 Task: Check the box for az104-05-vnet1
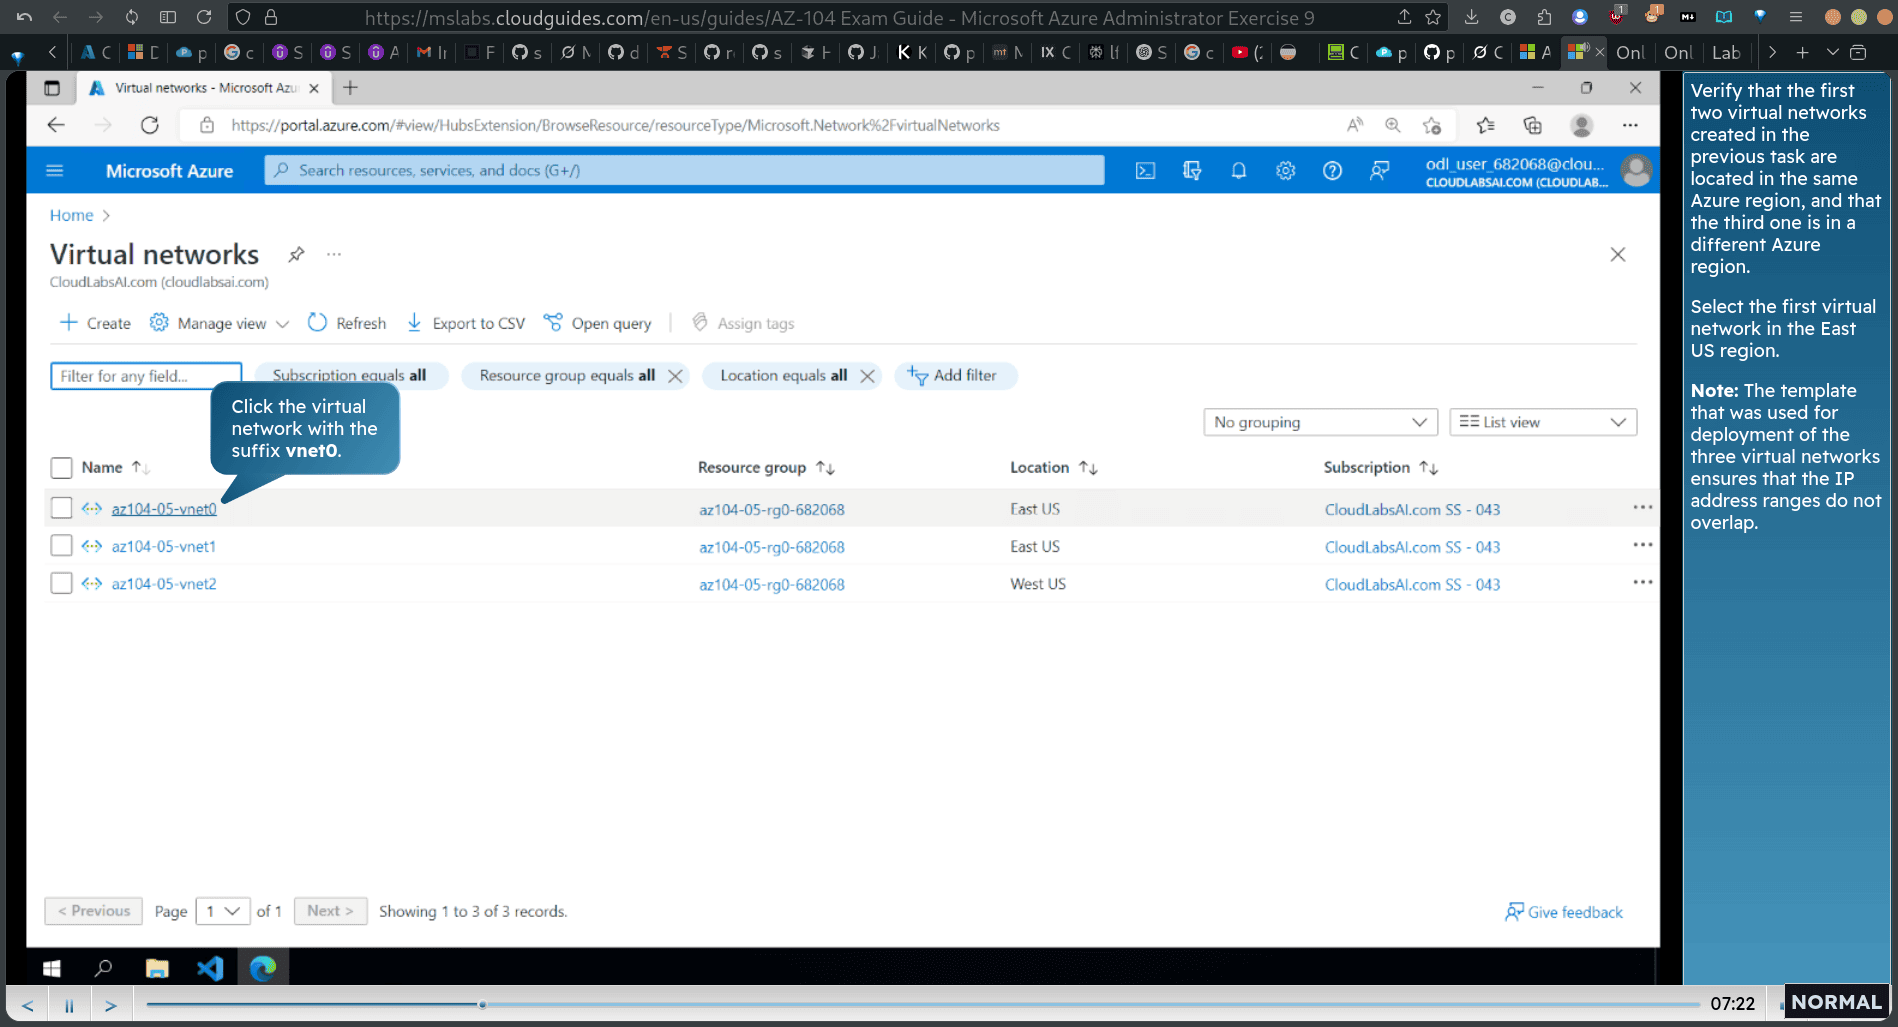click(x=61, y=545)
